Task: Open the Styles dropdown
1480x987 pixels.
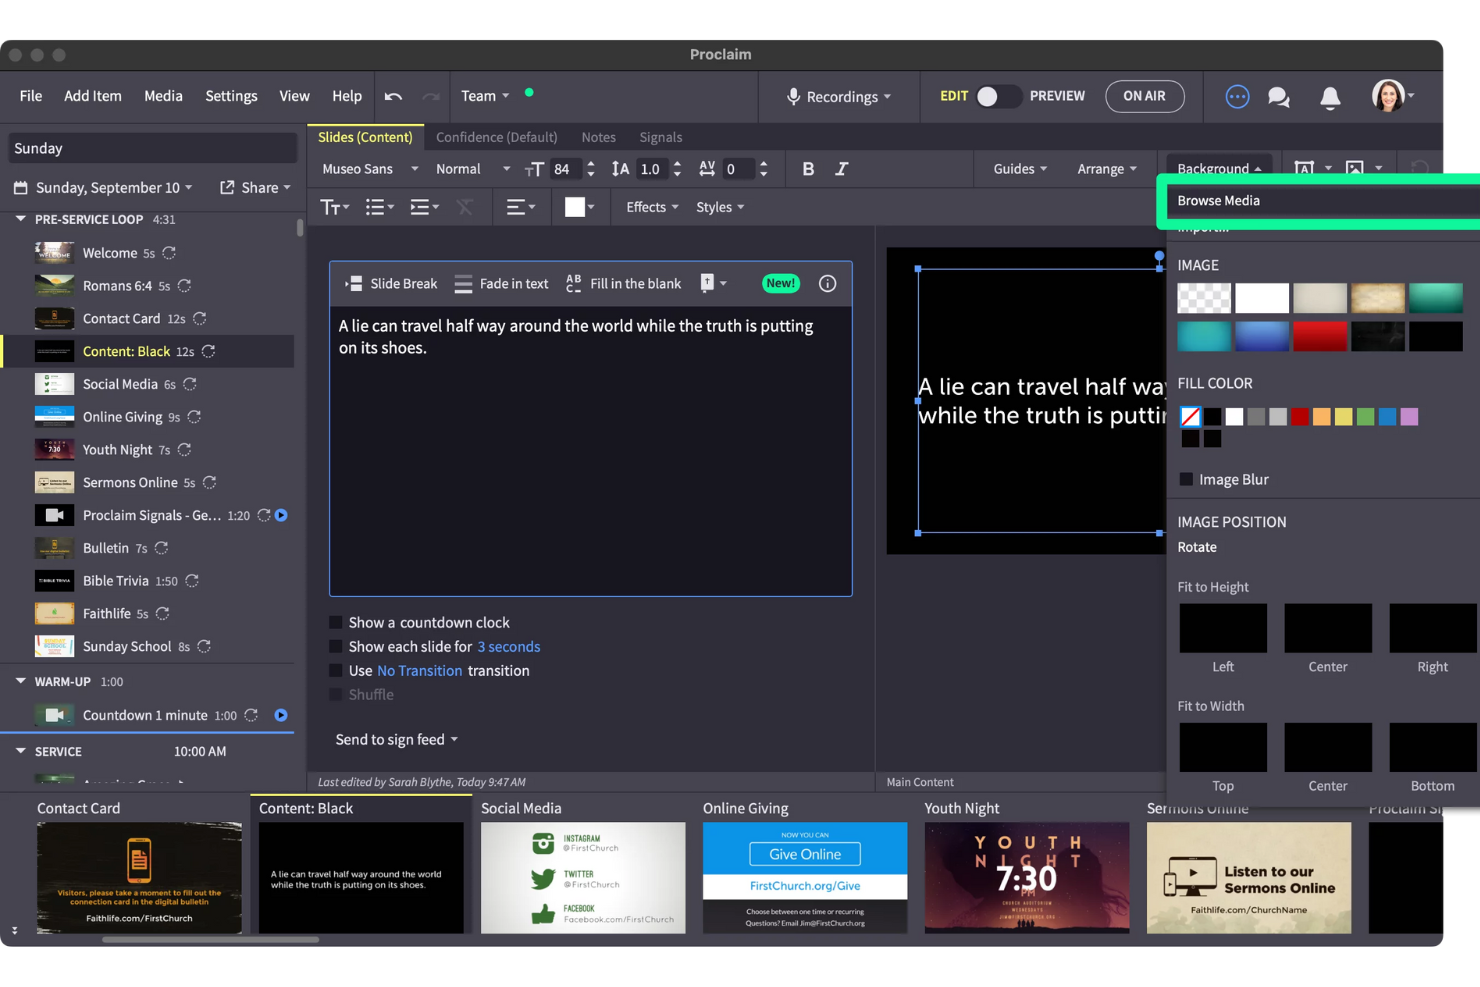Action: [x=720, y=207]
